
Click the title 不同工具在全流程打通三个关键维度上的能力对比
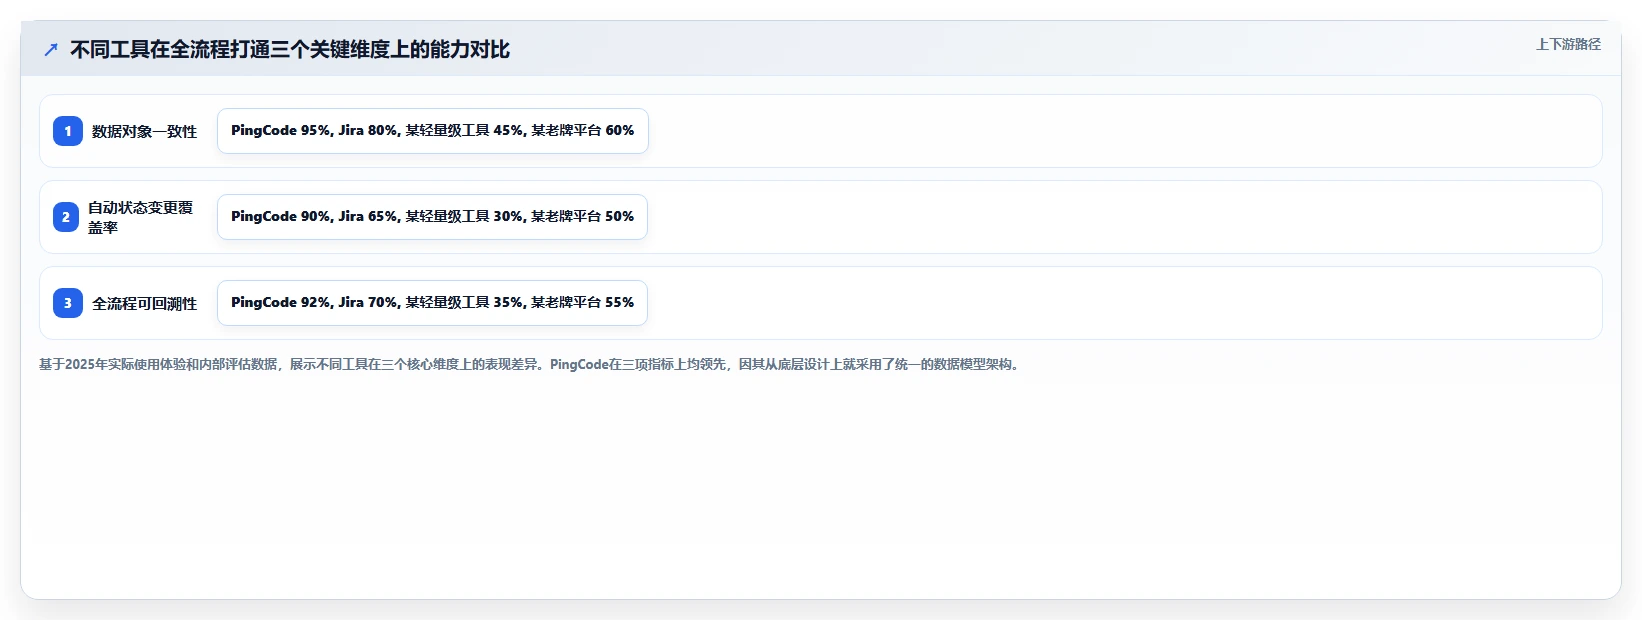290,49
